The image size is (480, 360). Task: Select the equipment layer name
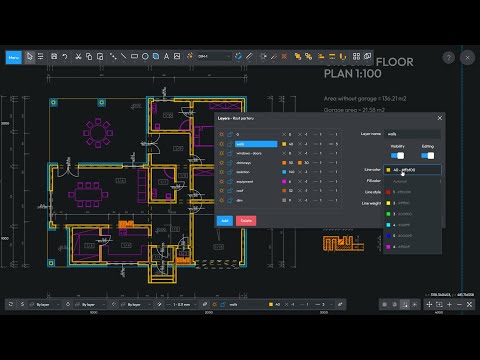(x=245, y=182)
